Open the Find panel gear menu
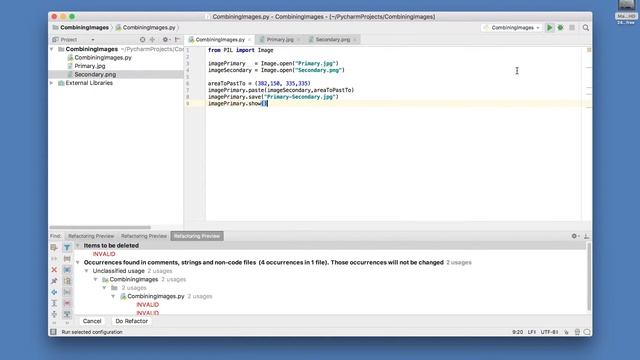640x360 pixels. click(575, 236)
